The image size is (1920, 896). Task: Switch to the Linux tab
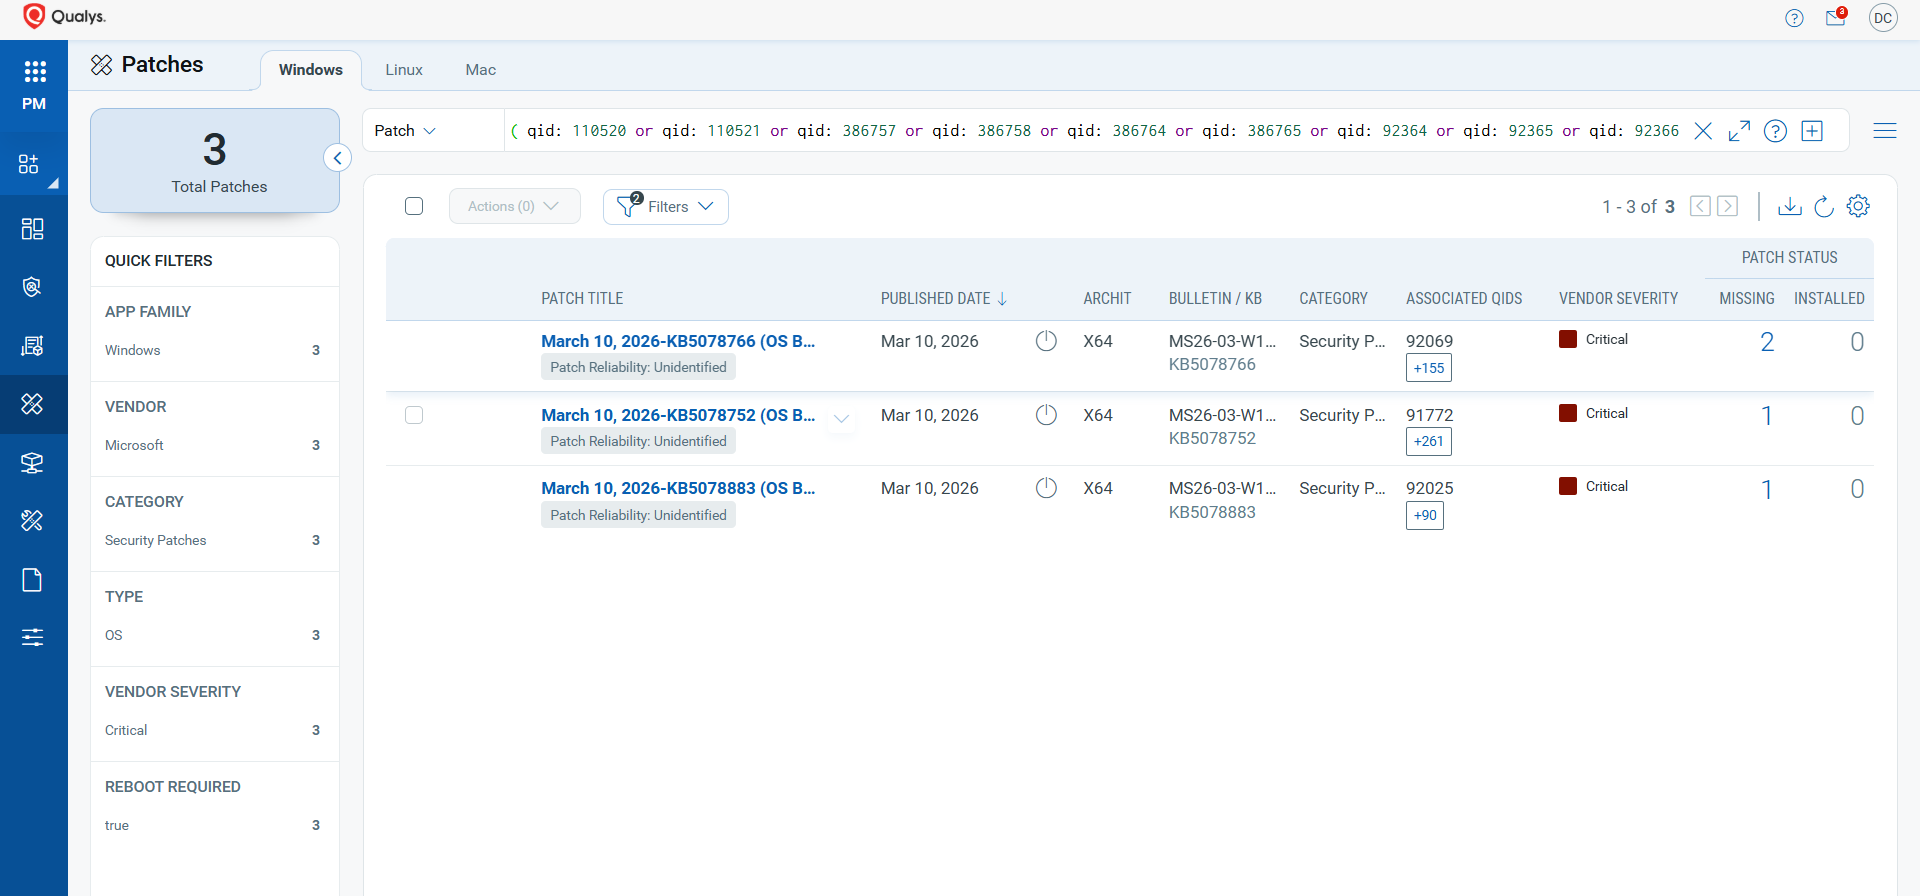pyautogui.click(x=404, y=70)
